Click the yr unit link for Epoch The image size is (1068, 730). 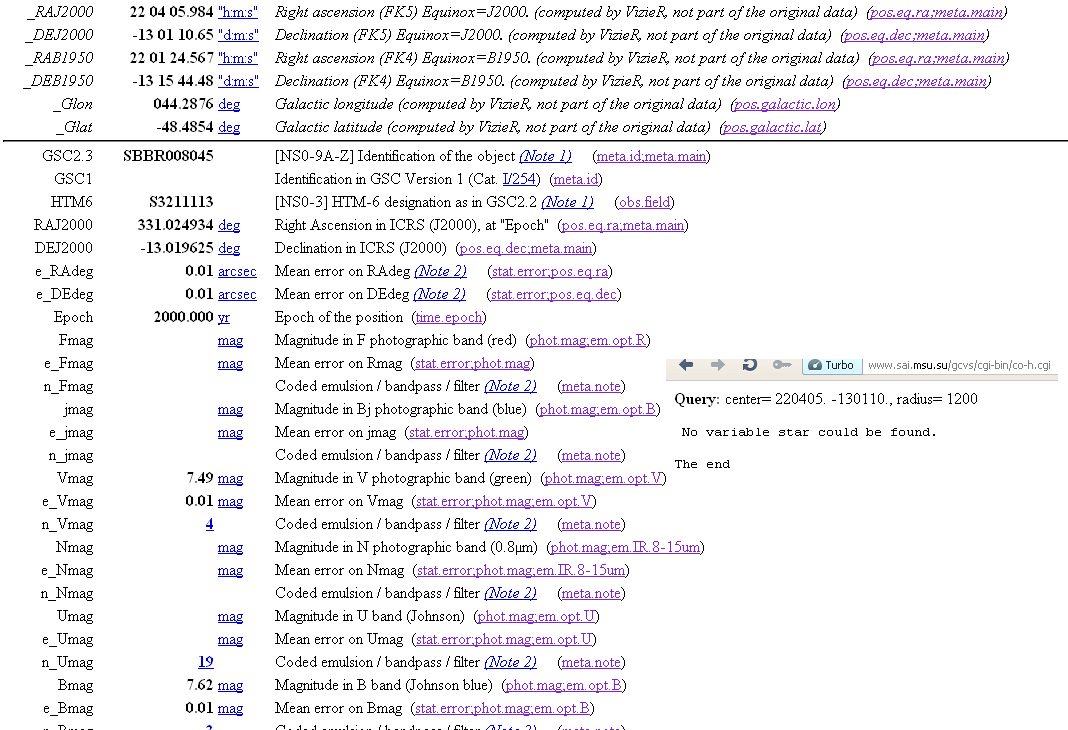pos(224,317)
